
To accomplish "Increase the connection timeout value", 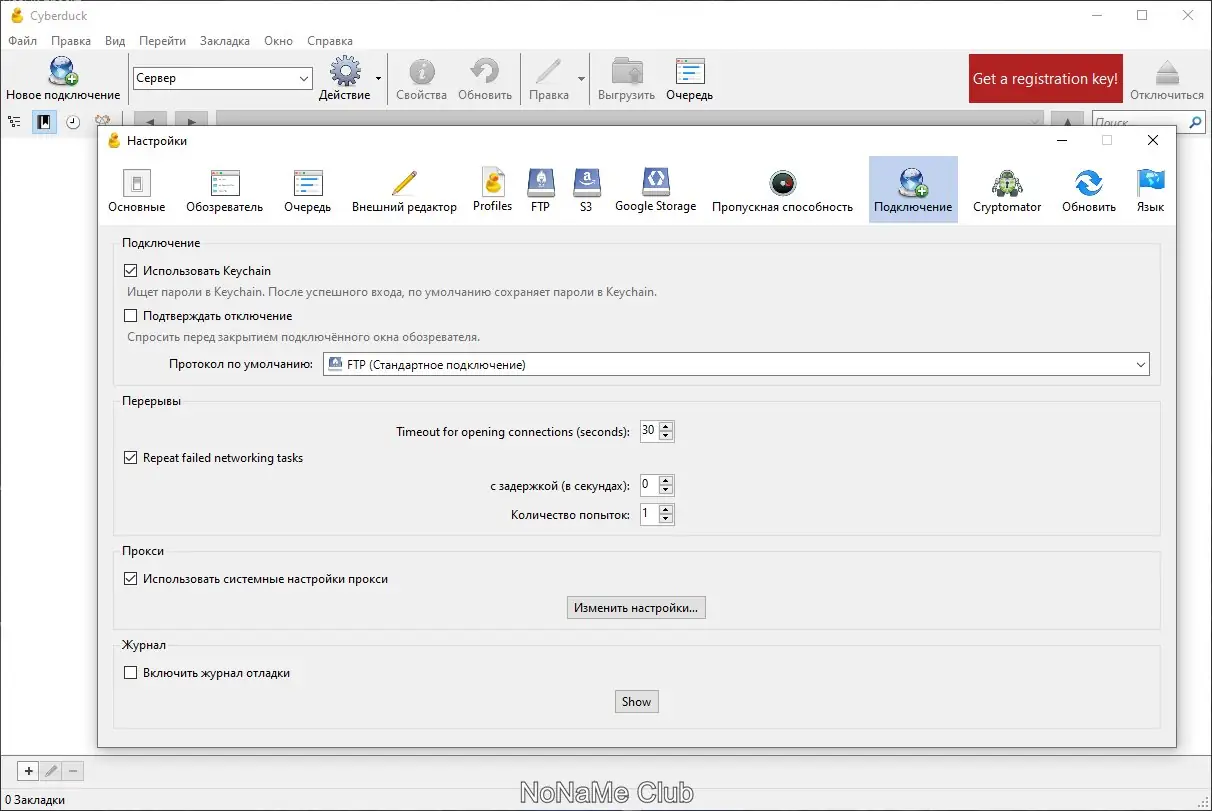I will pos(667,427).
